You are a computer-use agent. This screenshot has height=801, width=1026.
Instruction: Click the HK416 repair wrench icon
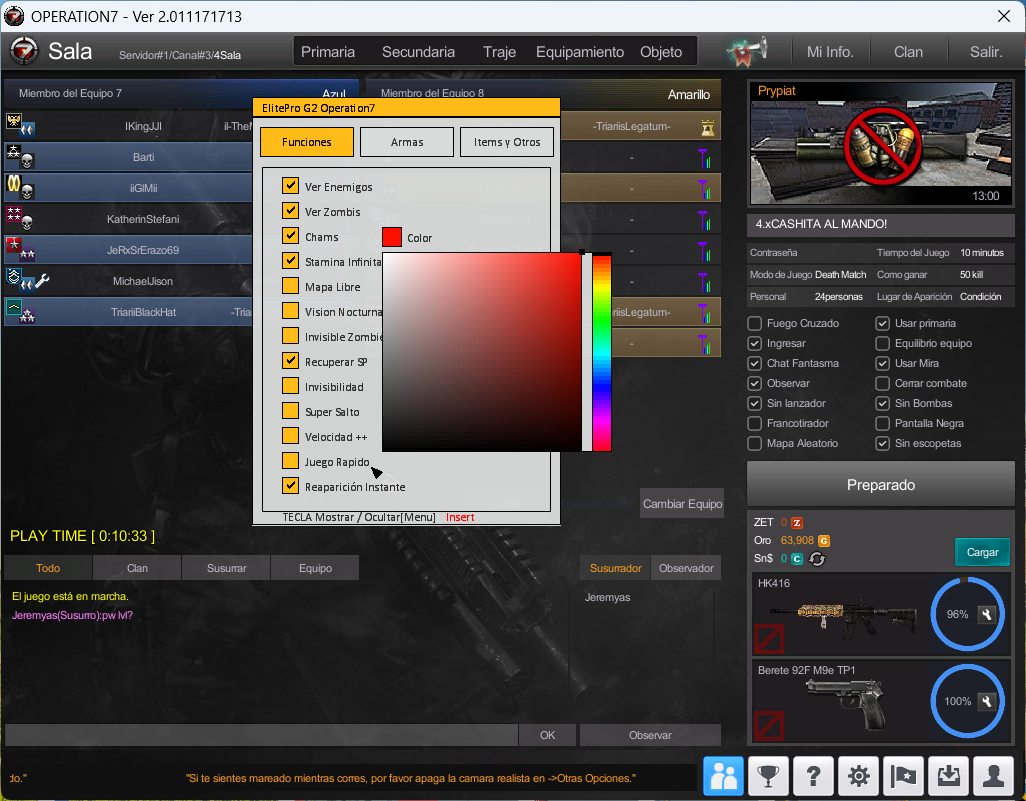[x=986, y=614]
